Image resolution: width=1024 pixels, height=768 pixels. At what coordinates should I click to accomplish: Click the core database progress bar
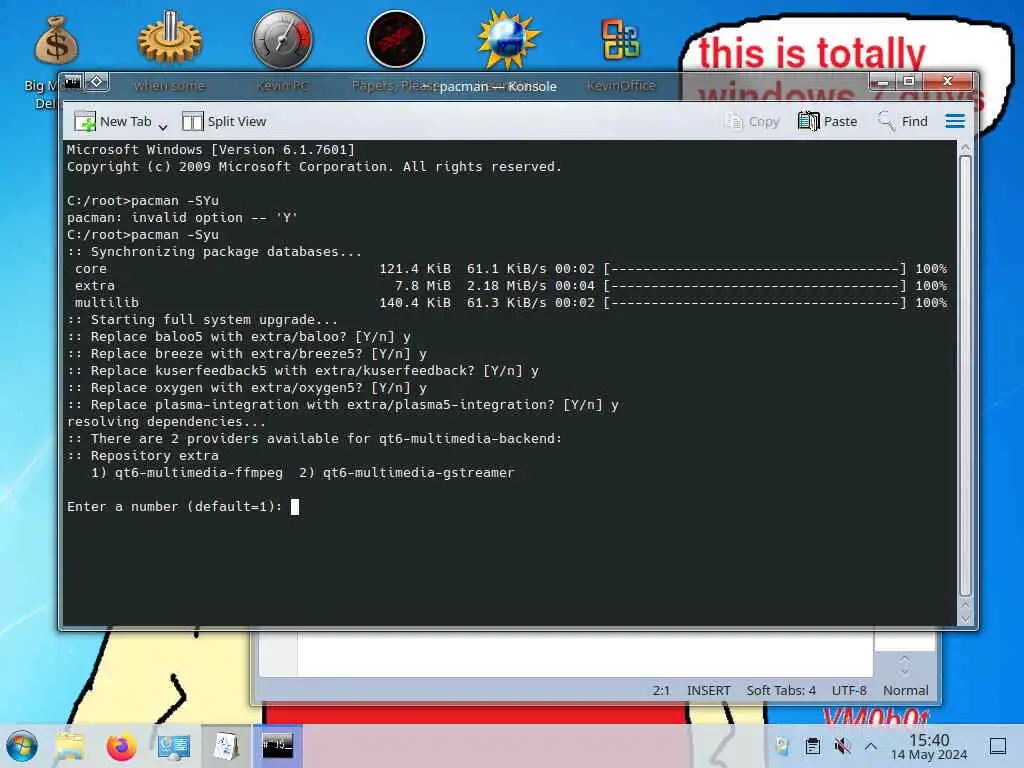click(755, 269)
